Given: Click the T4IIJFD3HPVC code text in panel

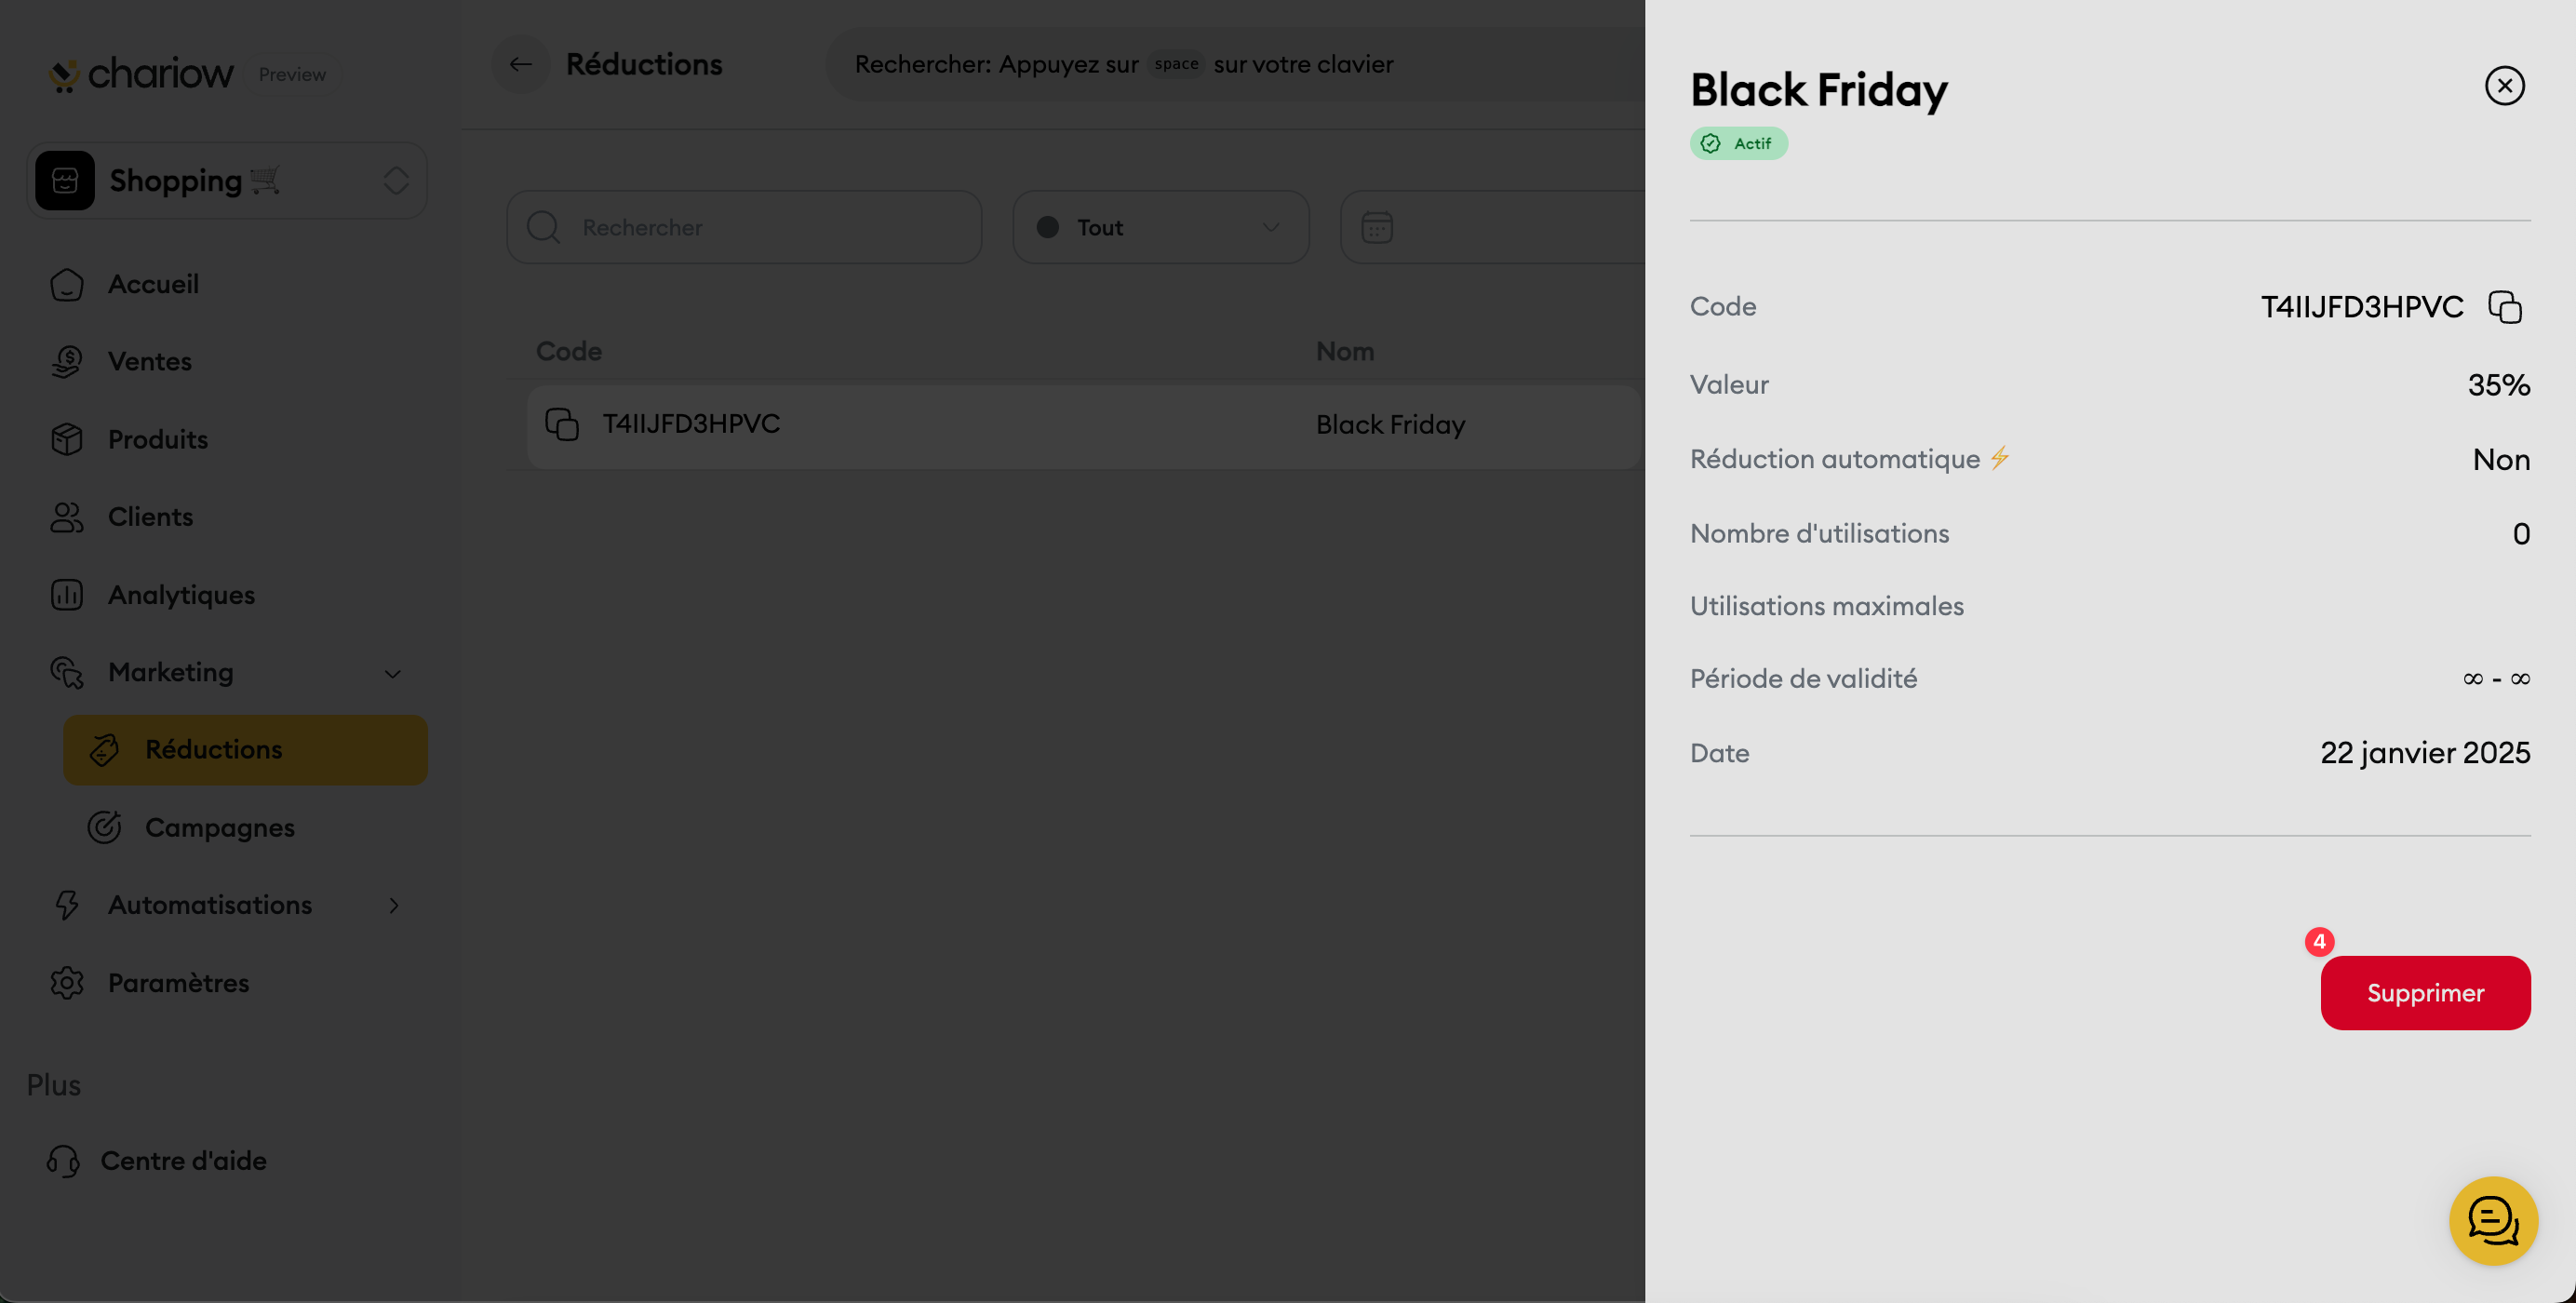Looking at the screenshot, I should coord(2362,307).
